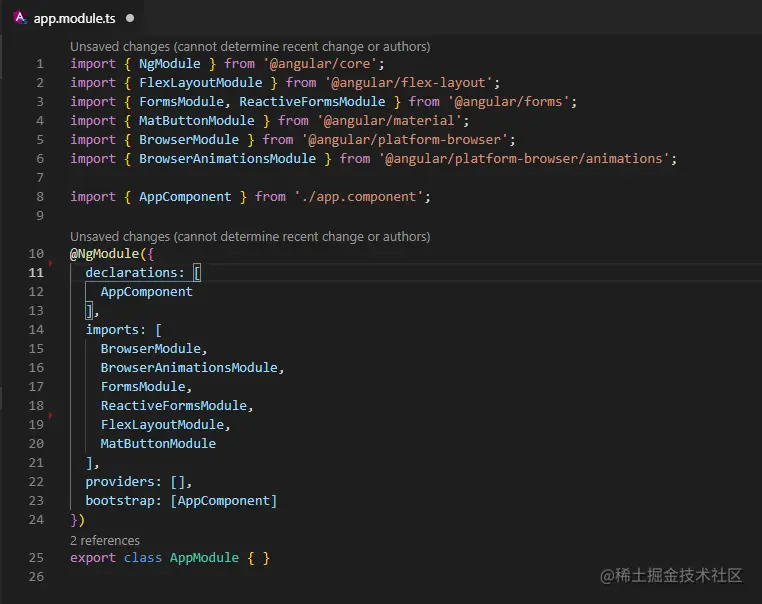Viewport: 762px width, 604px height.
Task: Click the '@angular/platform-browser' string on line 5
Action: [404, 139]
